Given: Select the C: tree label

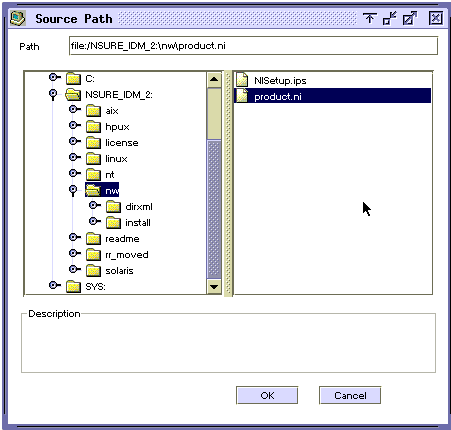Looking at the screenshot, I should point(90,79).
